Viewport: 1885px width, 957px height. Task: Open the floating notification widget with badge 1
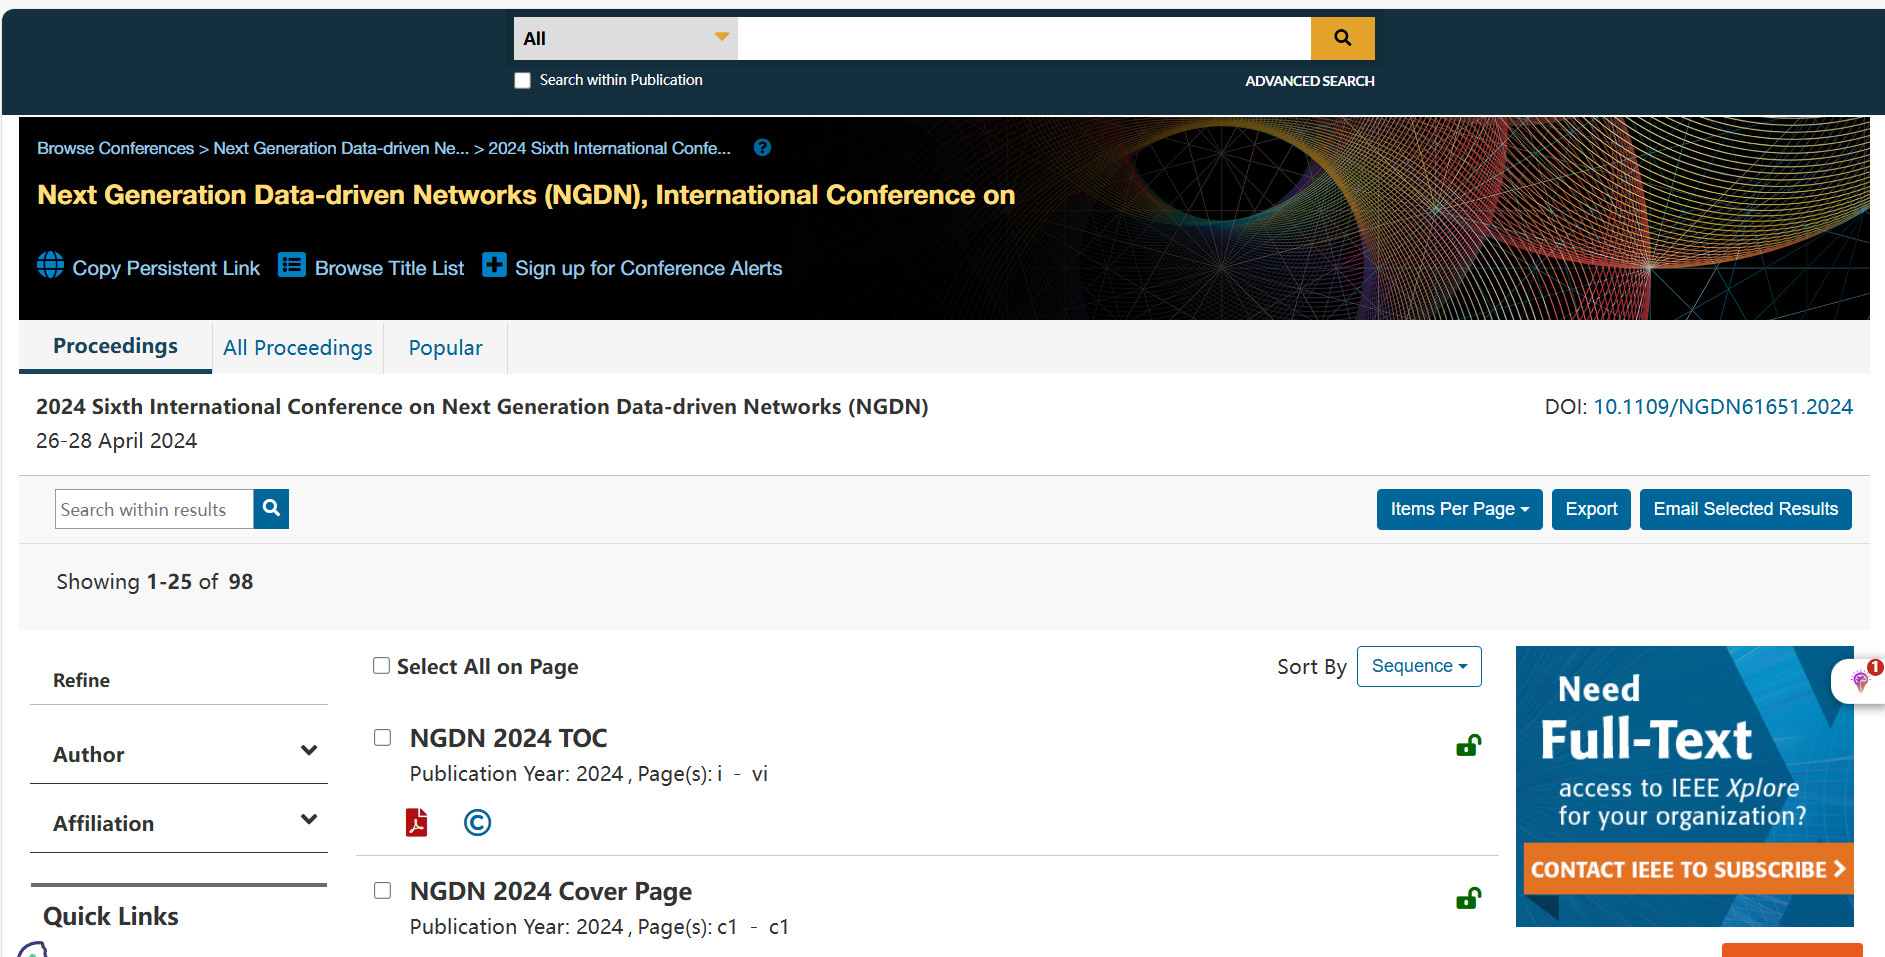(x=1860, y=681)
